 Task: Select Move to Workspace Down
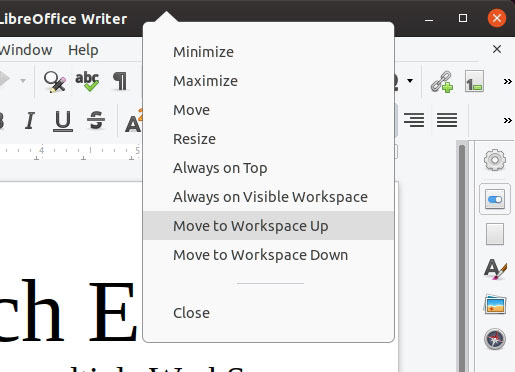click(269, 255)
